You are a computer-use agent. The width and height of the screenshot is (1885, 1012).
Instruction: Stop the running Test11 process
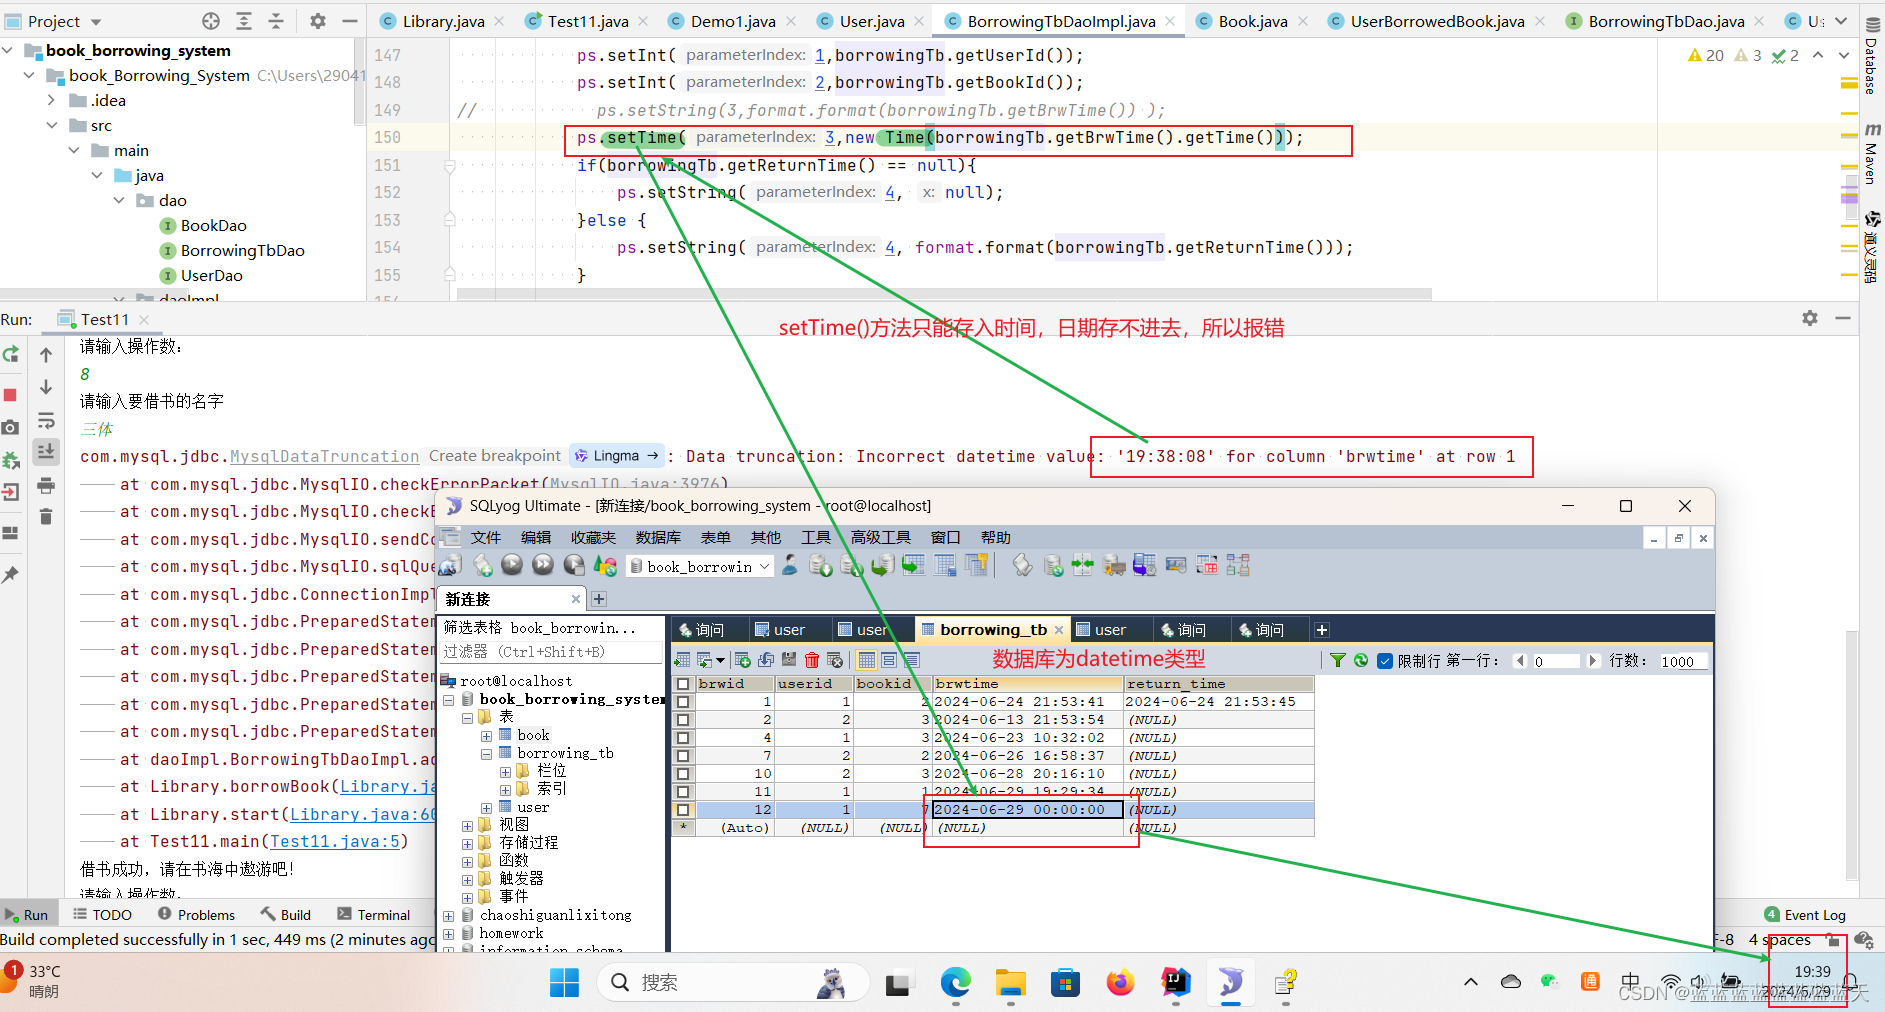click(x=11, y=395)
